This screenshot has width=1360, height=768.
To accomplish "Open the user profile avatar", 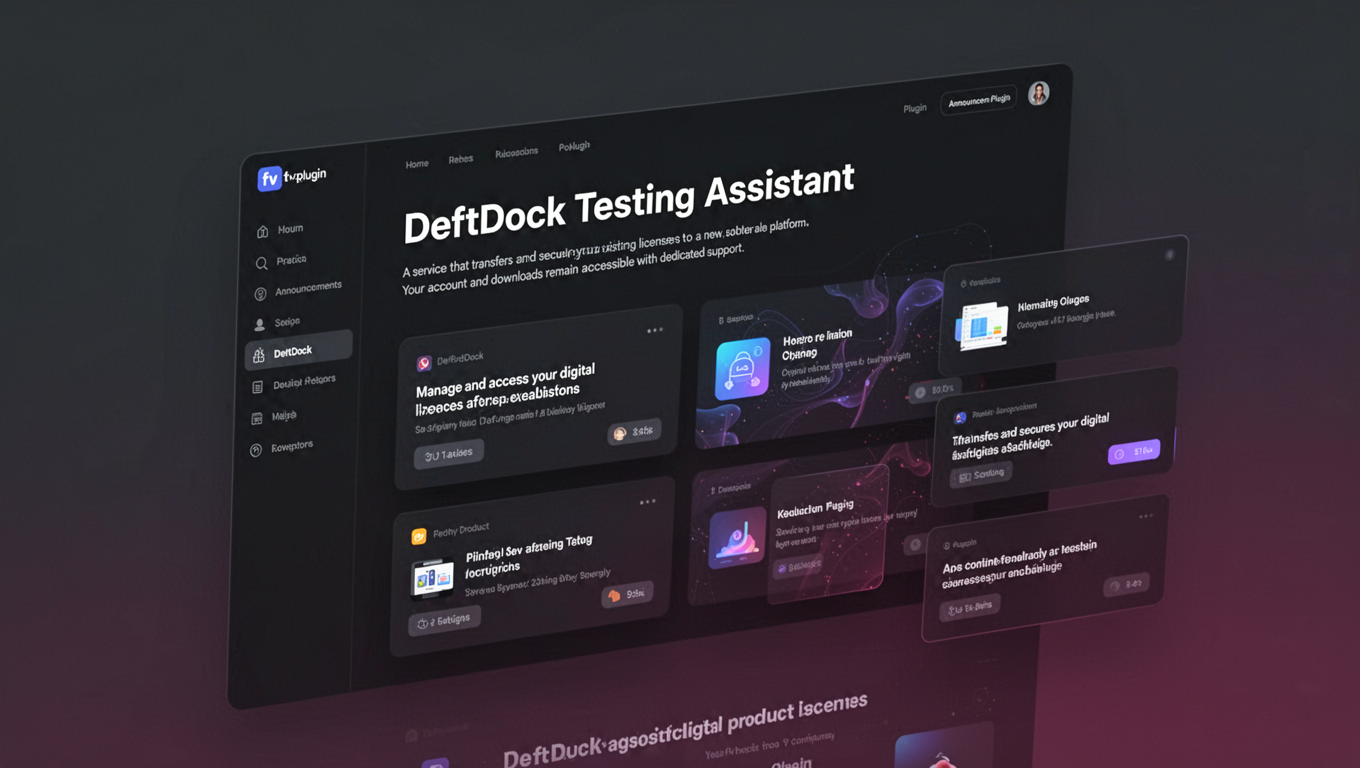I will (1037, 94).
